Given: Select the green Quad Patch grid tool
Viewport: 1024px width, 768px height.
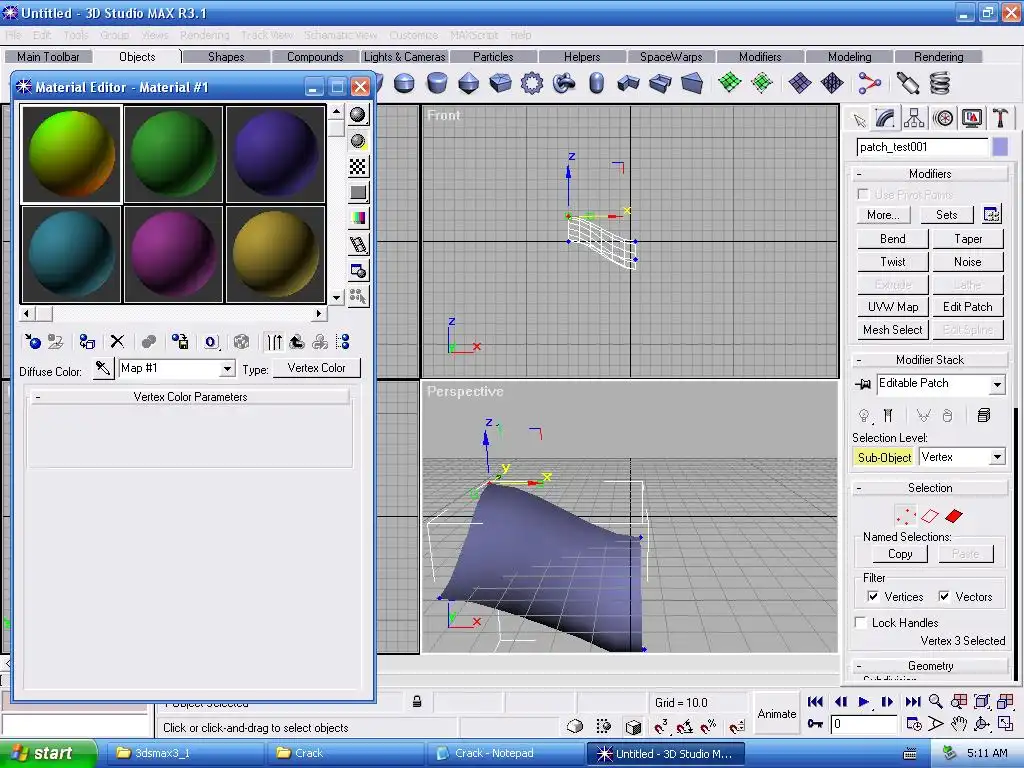Looking at the screenshot, I should tap(729, 83).
